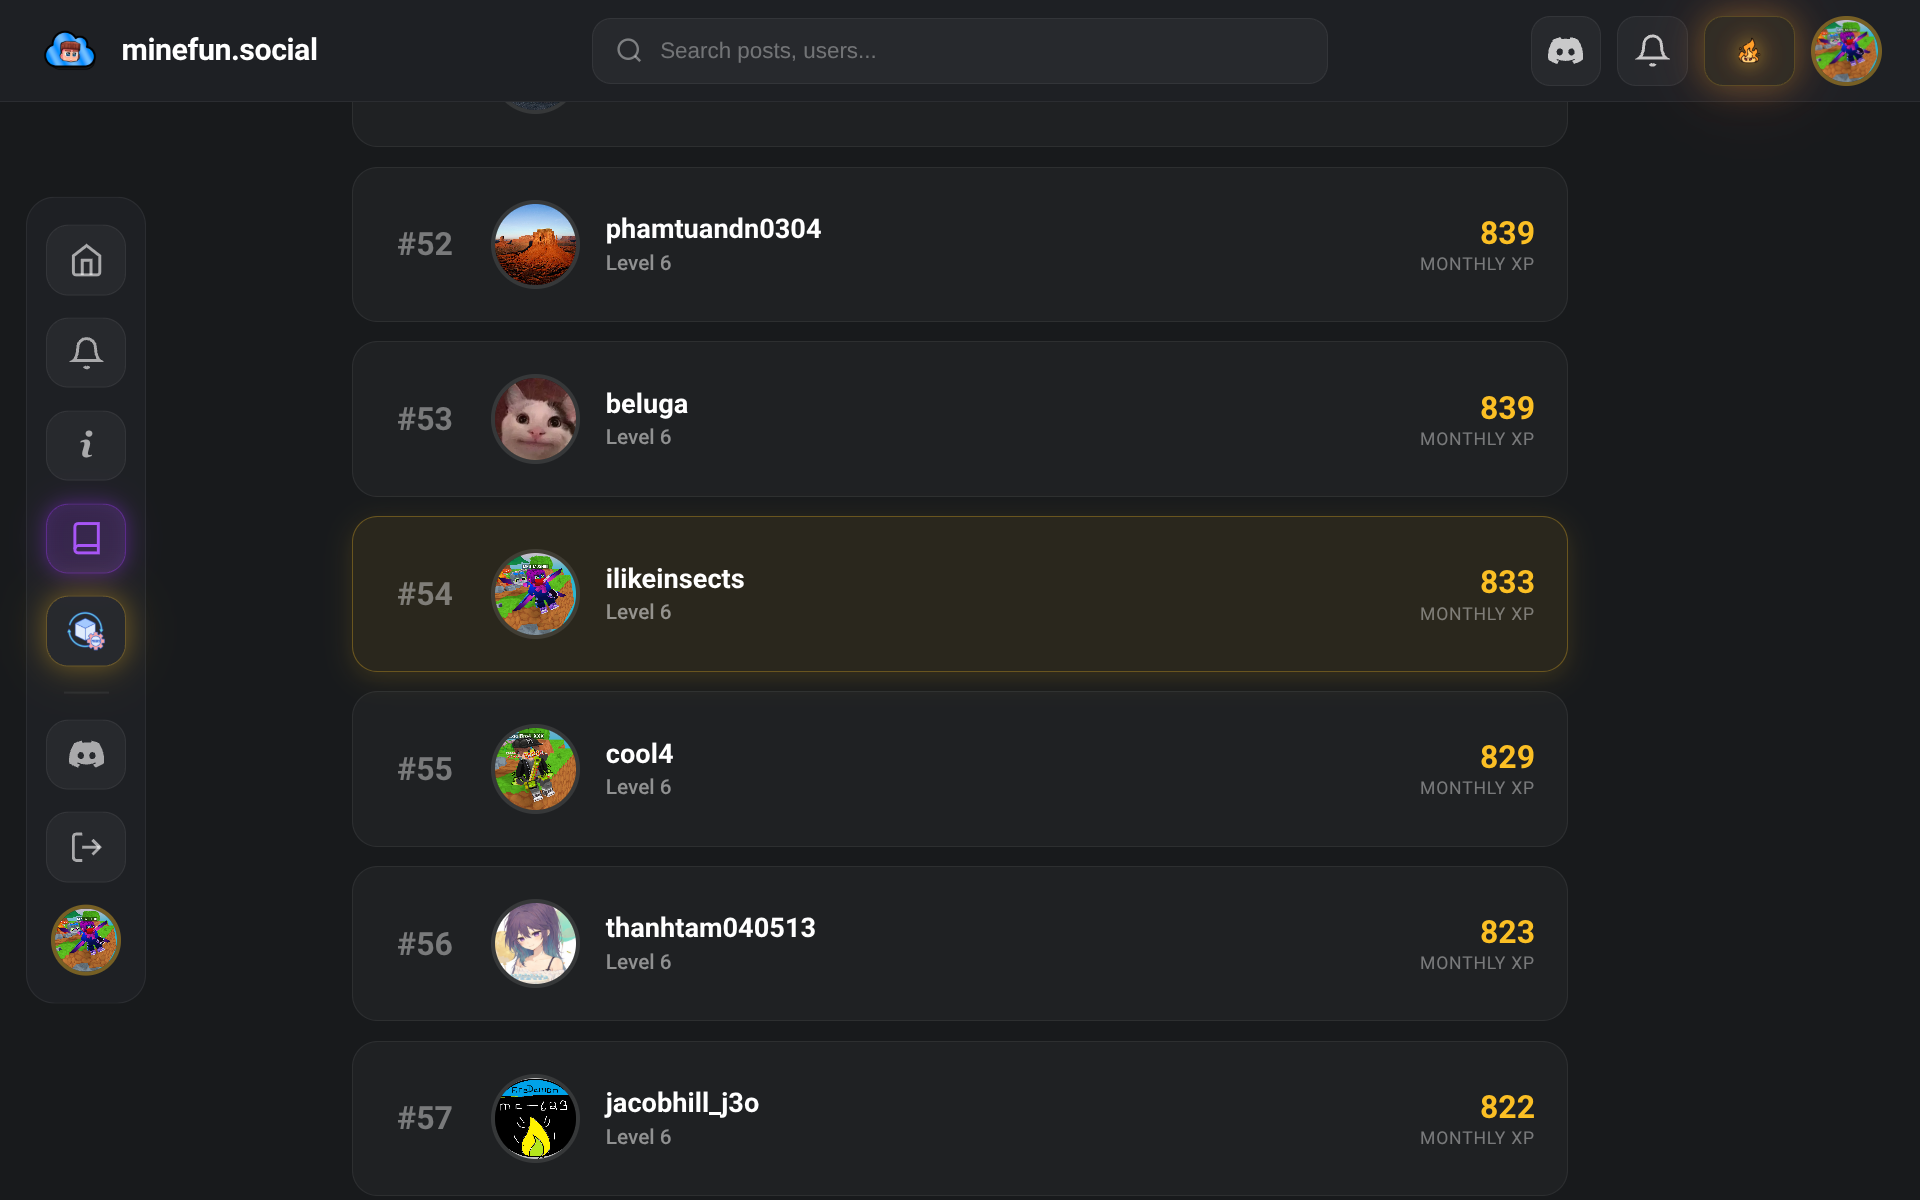1920x1200 pixels.
Task: Open Discord button in top header
Action: 1565,51
